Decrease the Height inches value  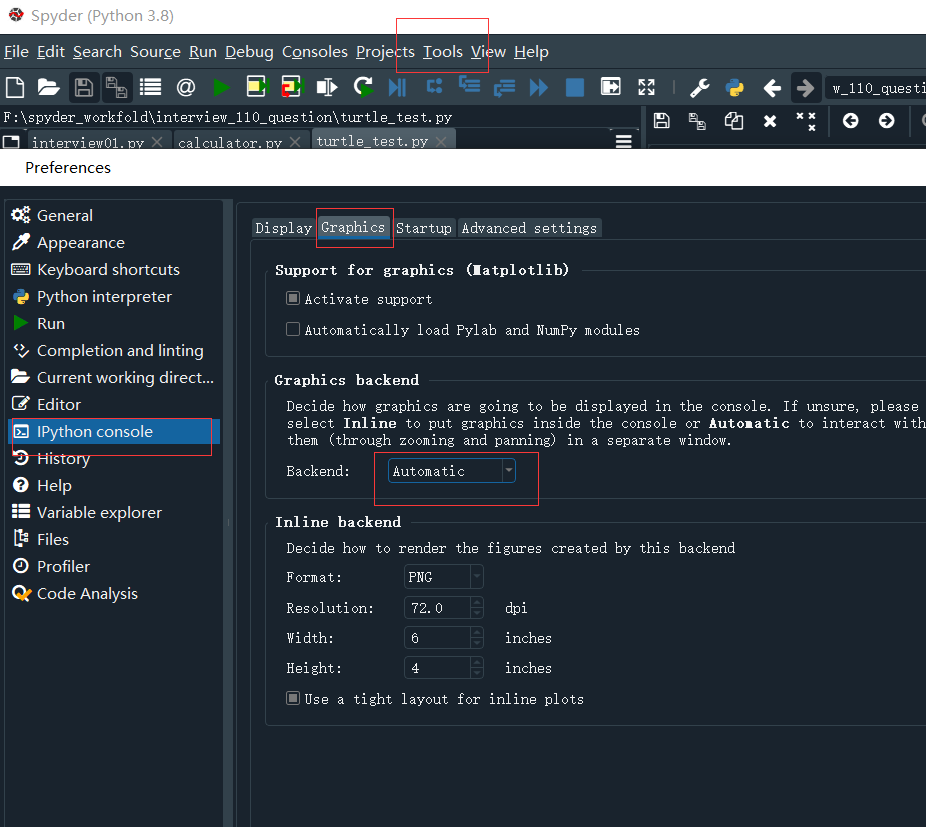(477, 673)
